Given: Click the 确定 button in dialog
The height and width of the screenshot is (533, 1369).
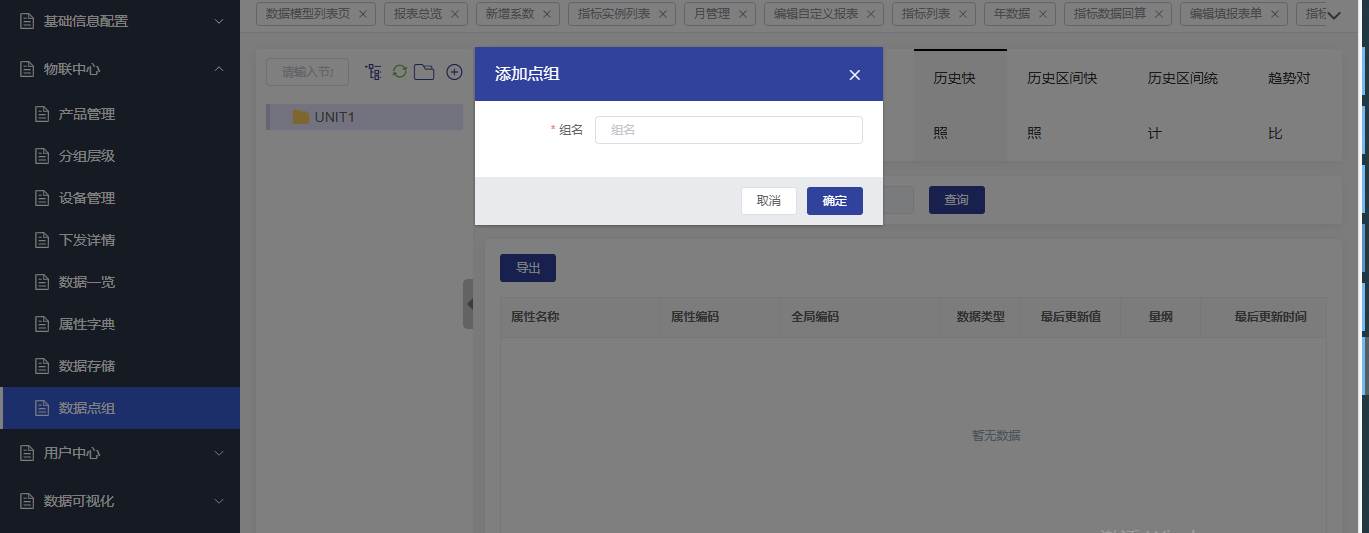Looking at the screenshot, I should pyautogui.click(x=834, y=201).
